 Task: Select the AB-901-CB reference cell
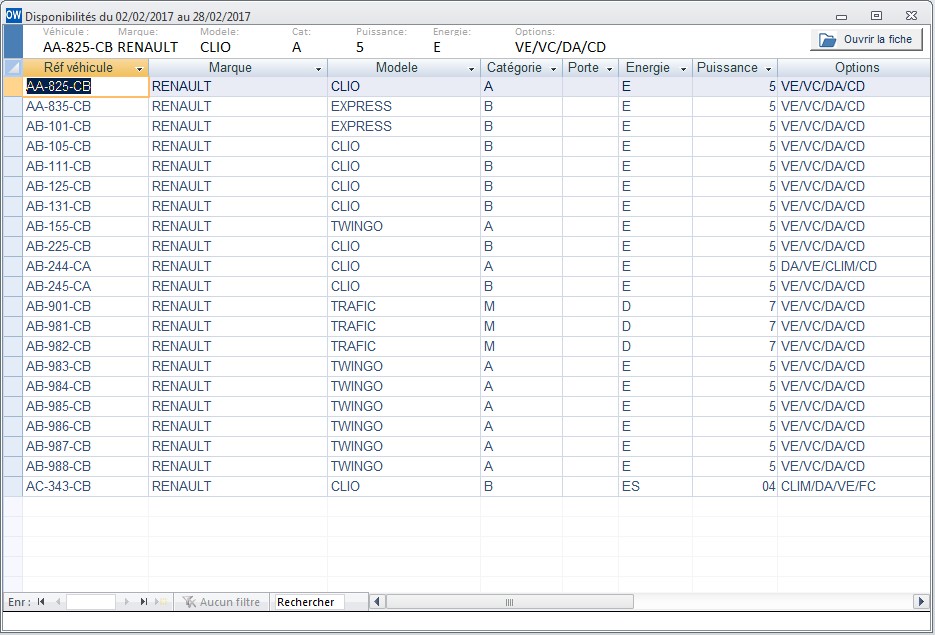tap(86, 306)
